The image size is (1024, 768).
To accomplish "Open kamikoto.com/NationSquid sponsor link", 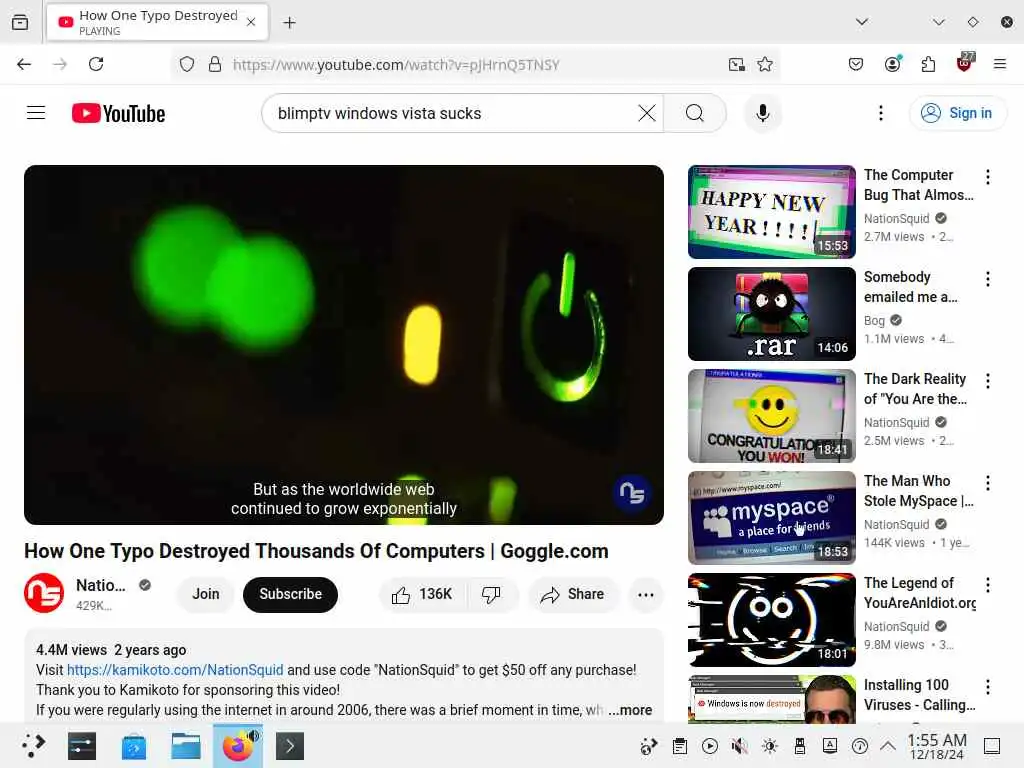I will tap(175, 669).
